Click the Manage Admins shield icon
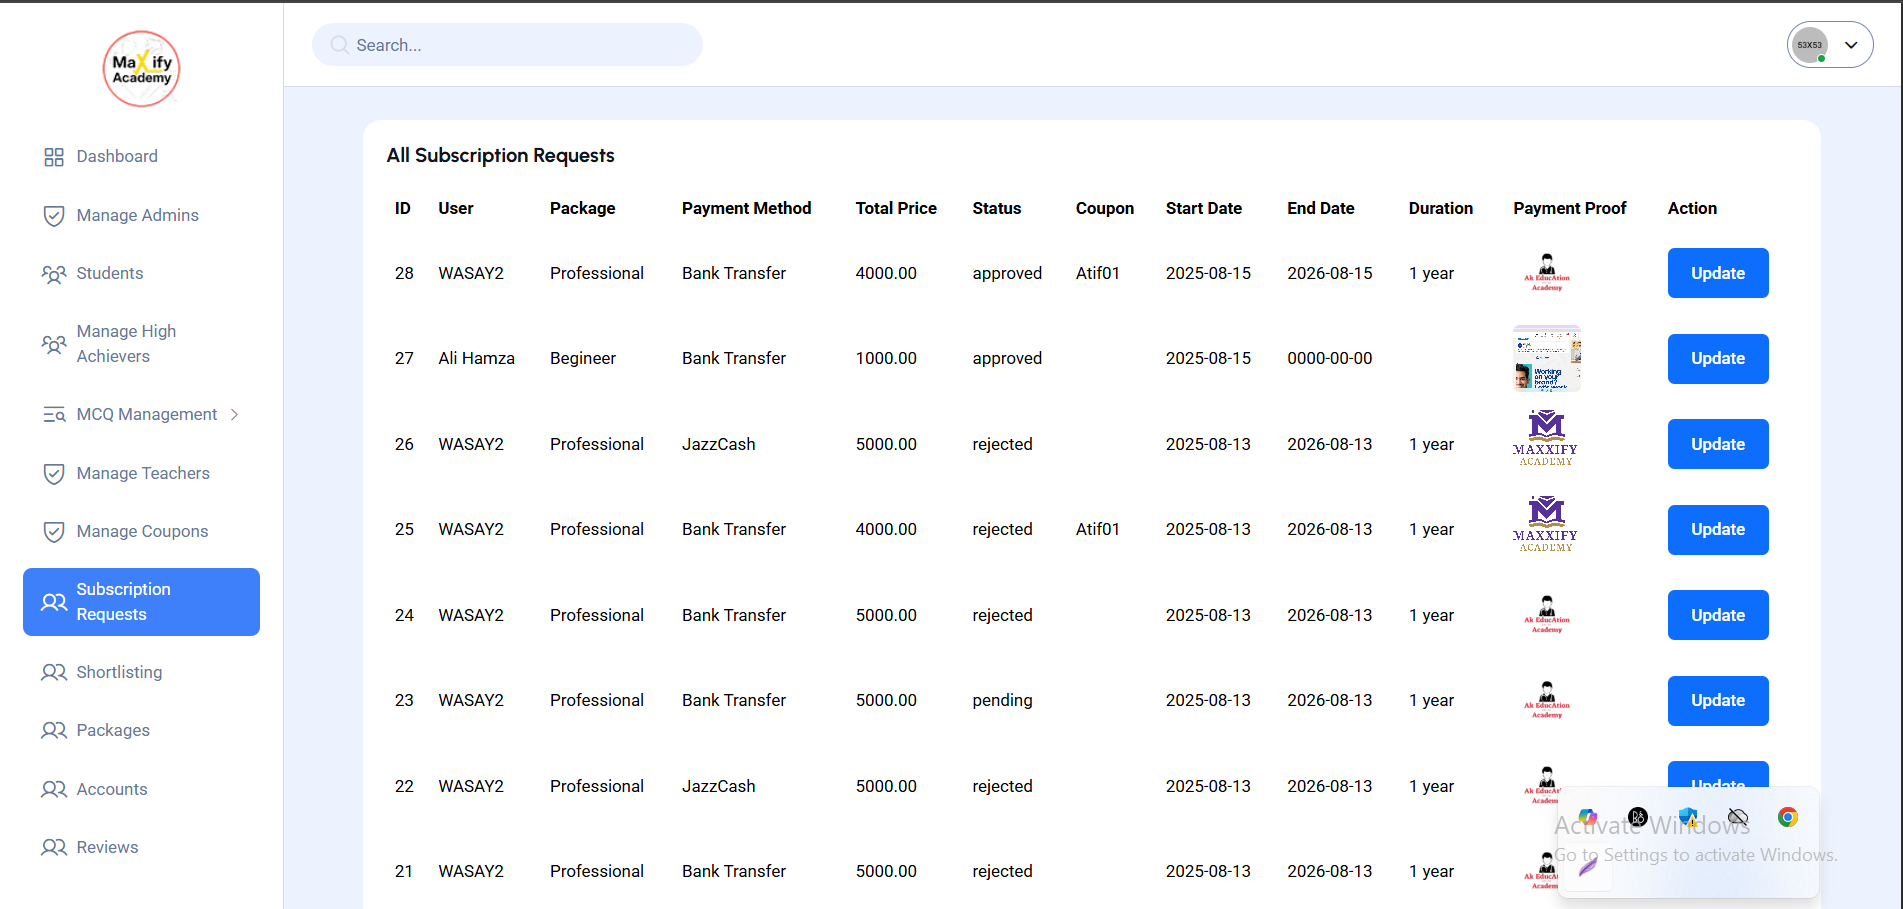The height and width of the screenshot is (909, 1903). pos(54,216)
